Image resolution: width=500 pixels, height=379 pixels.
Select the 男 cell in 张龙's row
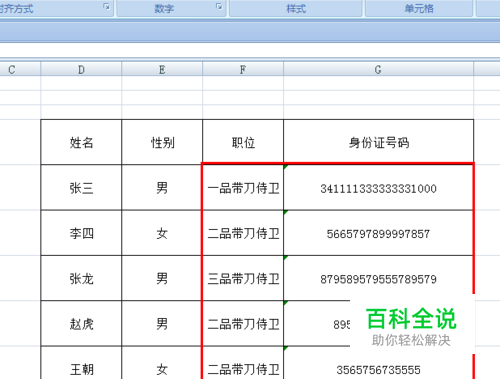[162, 278]
